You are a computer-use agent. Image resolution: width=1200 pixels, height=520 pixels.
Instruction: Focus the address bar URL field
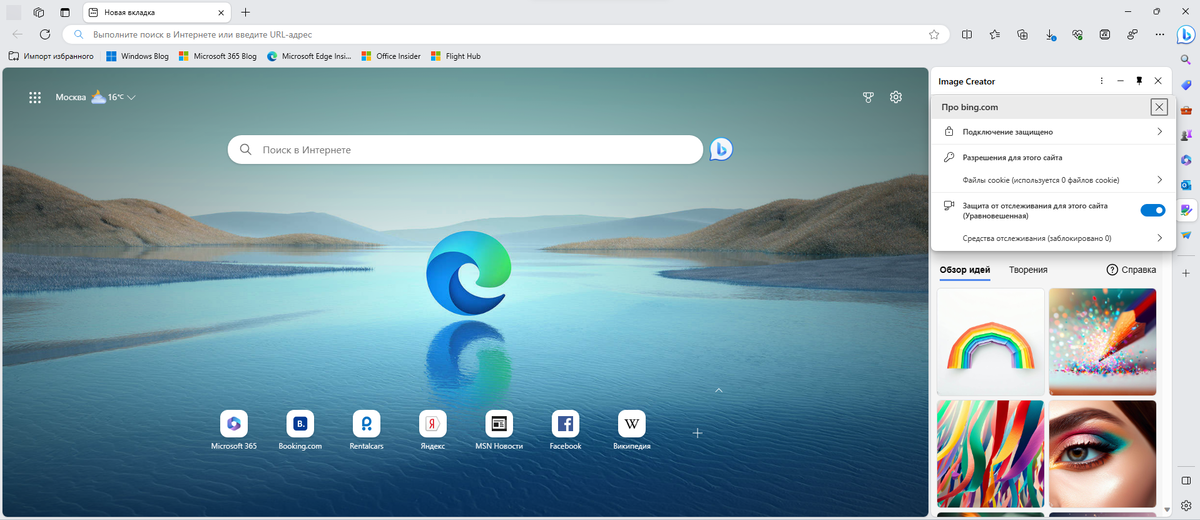coord(505,34)
